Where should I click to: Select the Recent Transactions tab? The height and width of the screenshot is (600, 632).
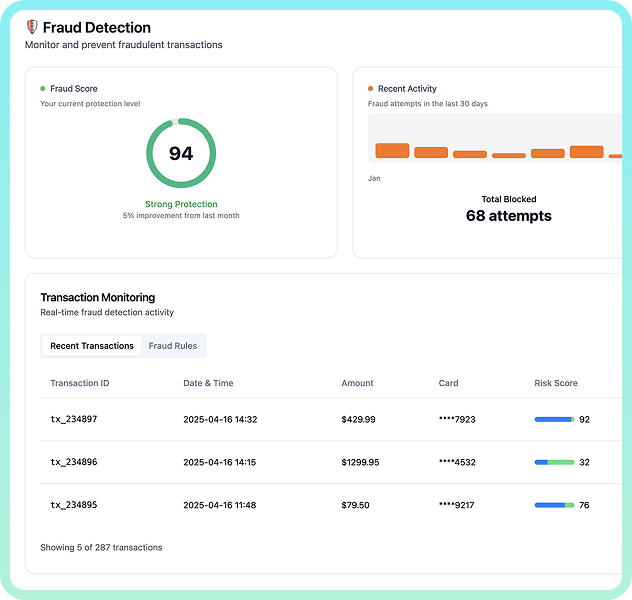tap(92, 346)
